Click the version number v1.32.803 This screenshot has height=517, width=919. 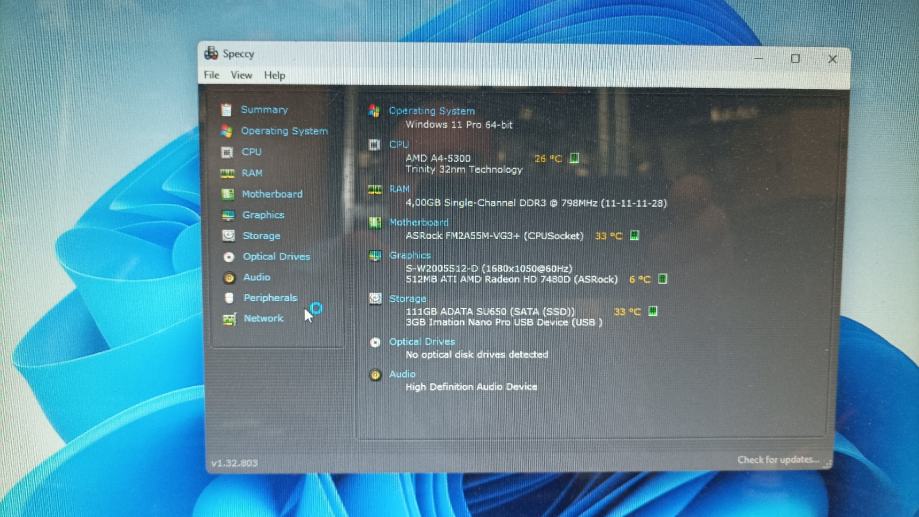[234, 463]
